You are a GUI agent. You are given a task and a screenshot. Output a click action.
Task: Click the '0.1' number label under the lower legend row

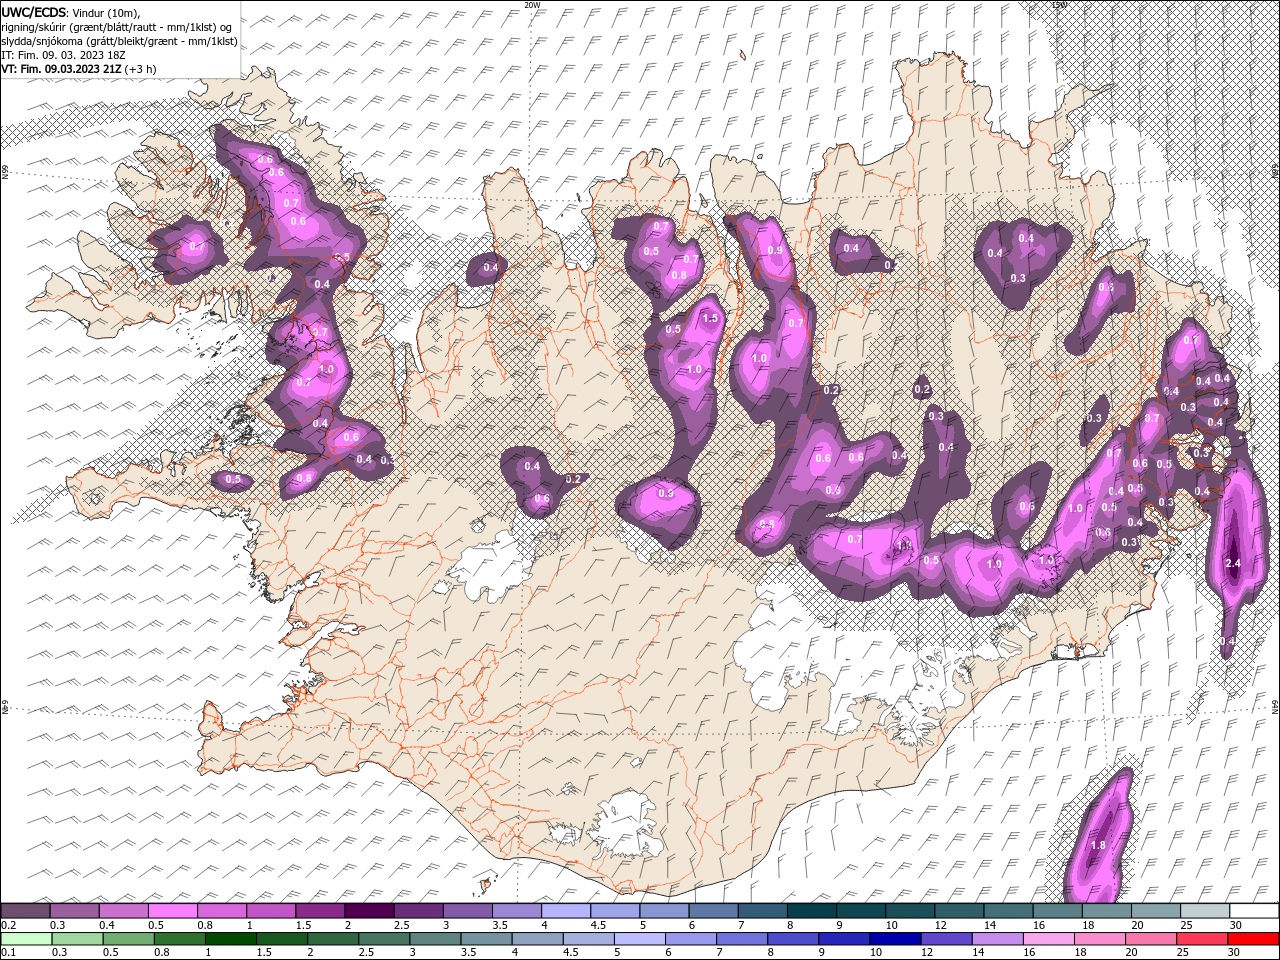coord(8,952)
